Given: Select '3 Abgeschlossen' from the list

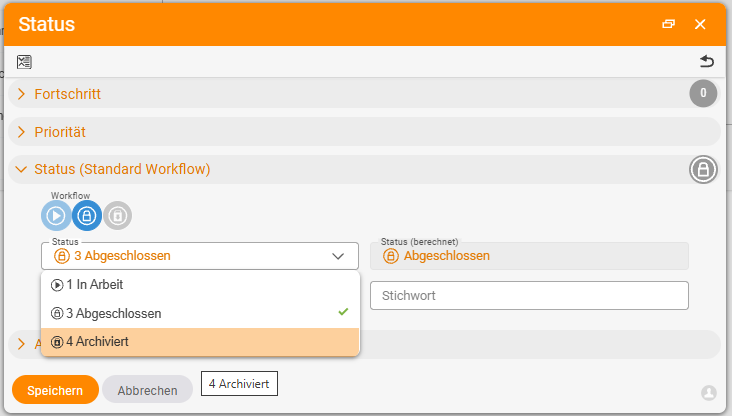Looking at the screenshot, I should (200, 313).
